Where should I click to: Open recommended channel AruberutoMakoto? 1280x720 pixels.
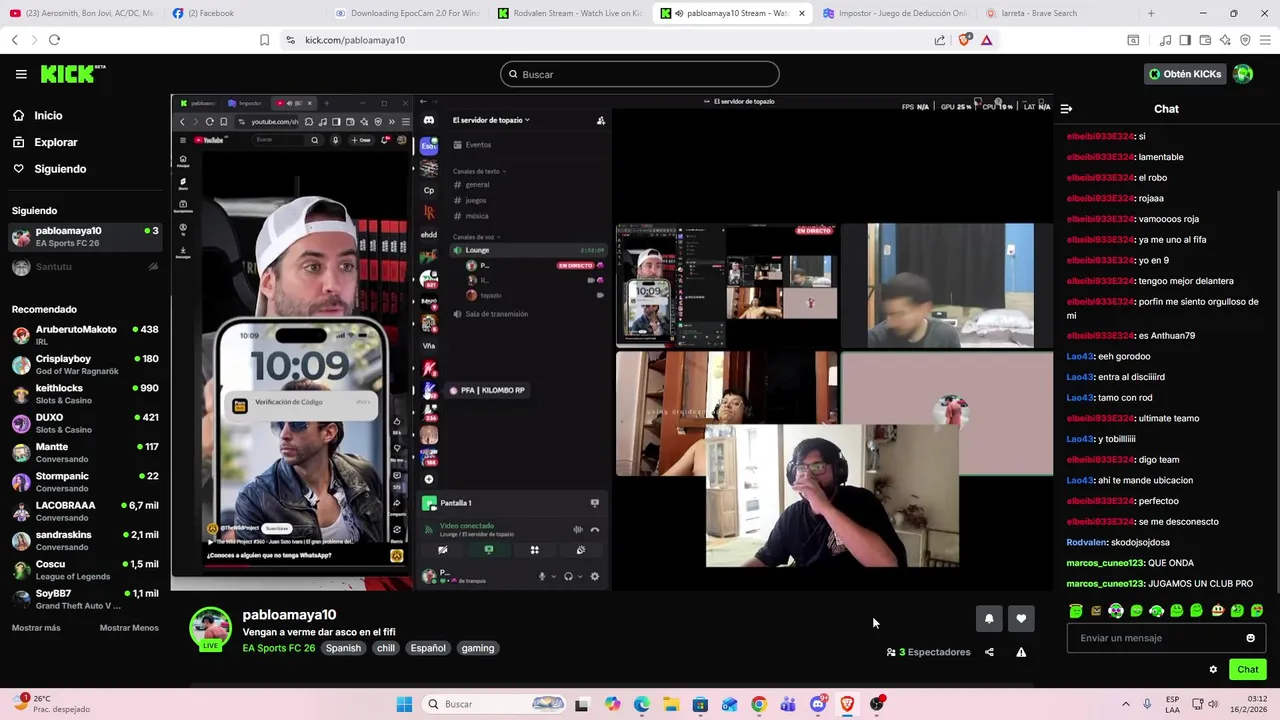85,335
